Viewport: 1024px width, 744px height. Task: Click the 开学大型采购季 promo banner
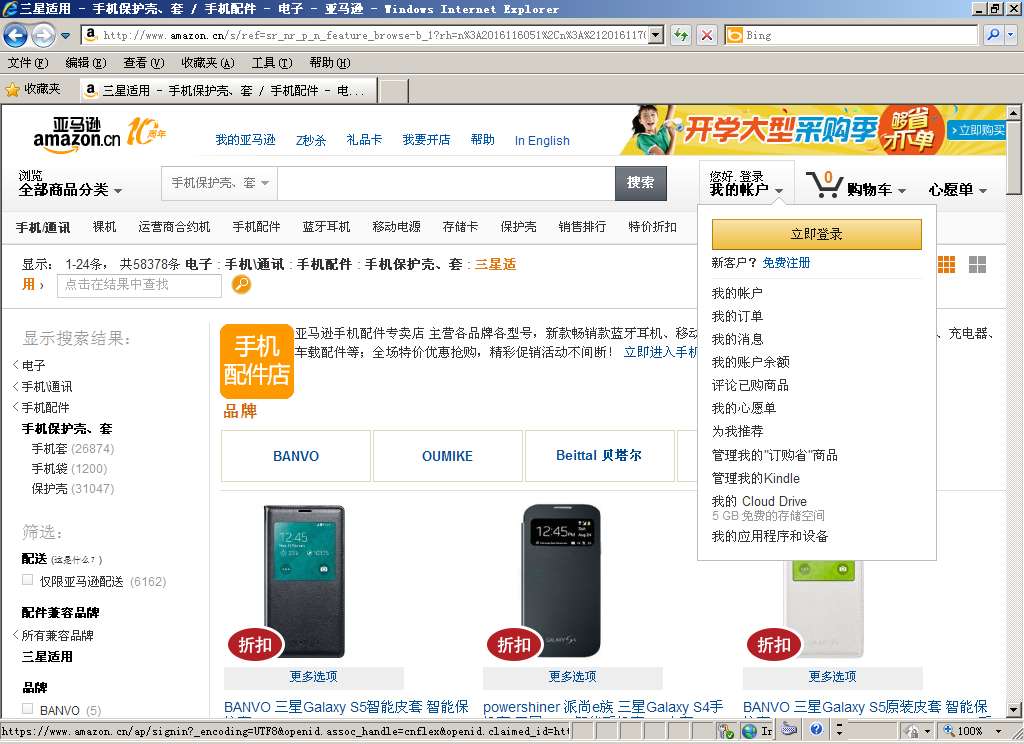pyautogui.click(x=813, y=129)
